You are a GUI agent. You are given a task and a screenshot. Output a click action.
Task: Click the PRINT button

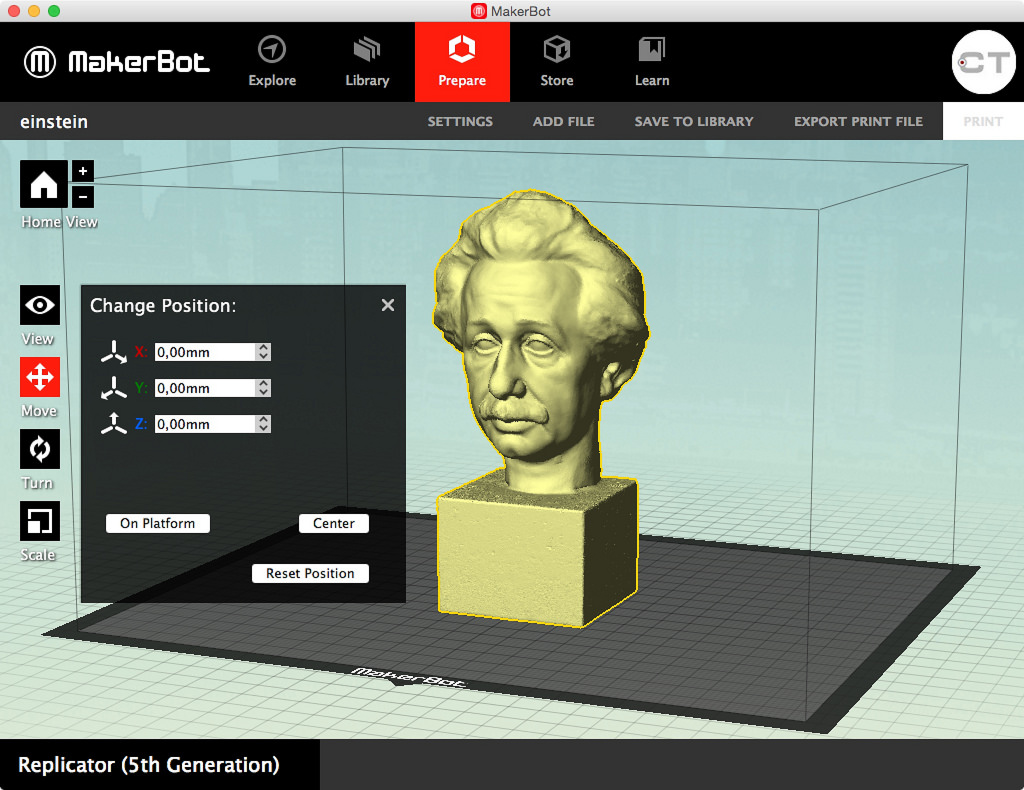click(x=983, y=121)
